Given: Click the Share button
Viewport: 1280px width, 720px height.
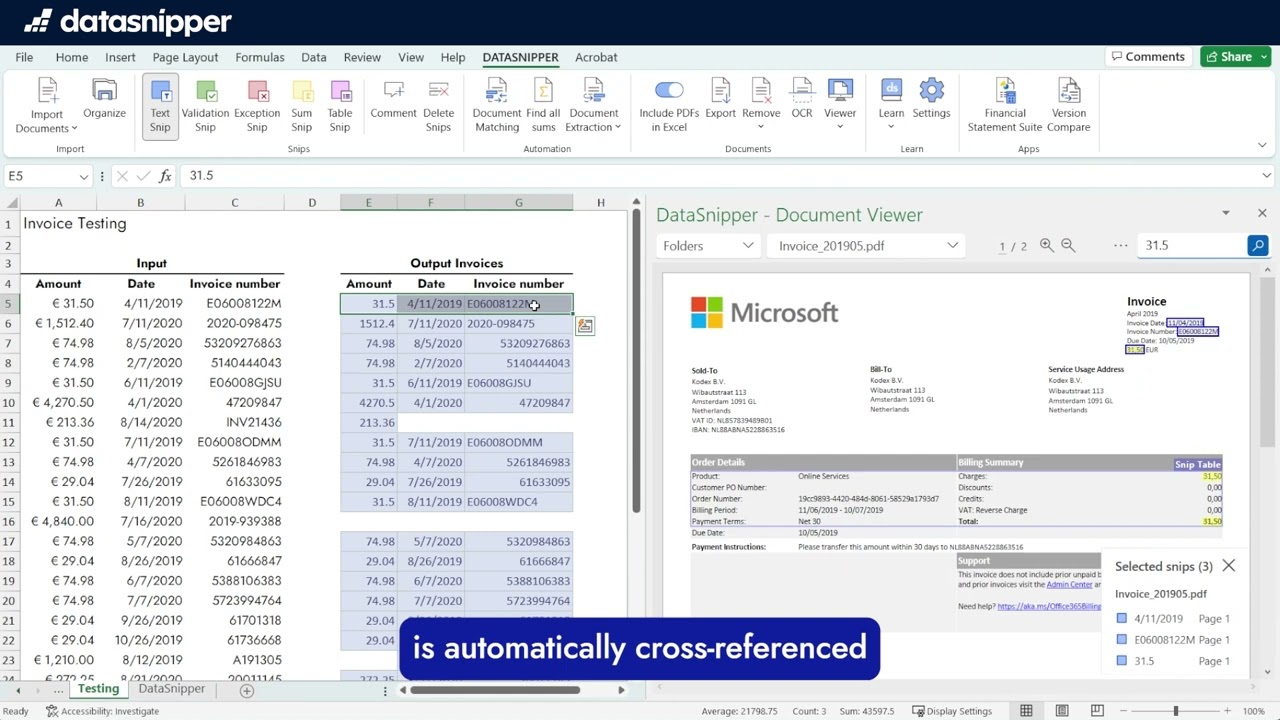Looking at the screenshot, I should pos(1236,57).
